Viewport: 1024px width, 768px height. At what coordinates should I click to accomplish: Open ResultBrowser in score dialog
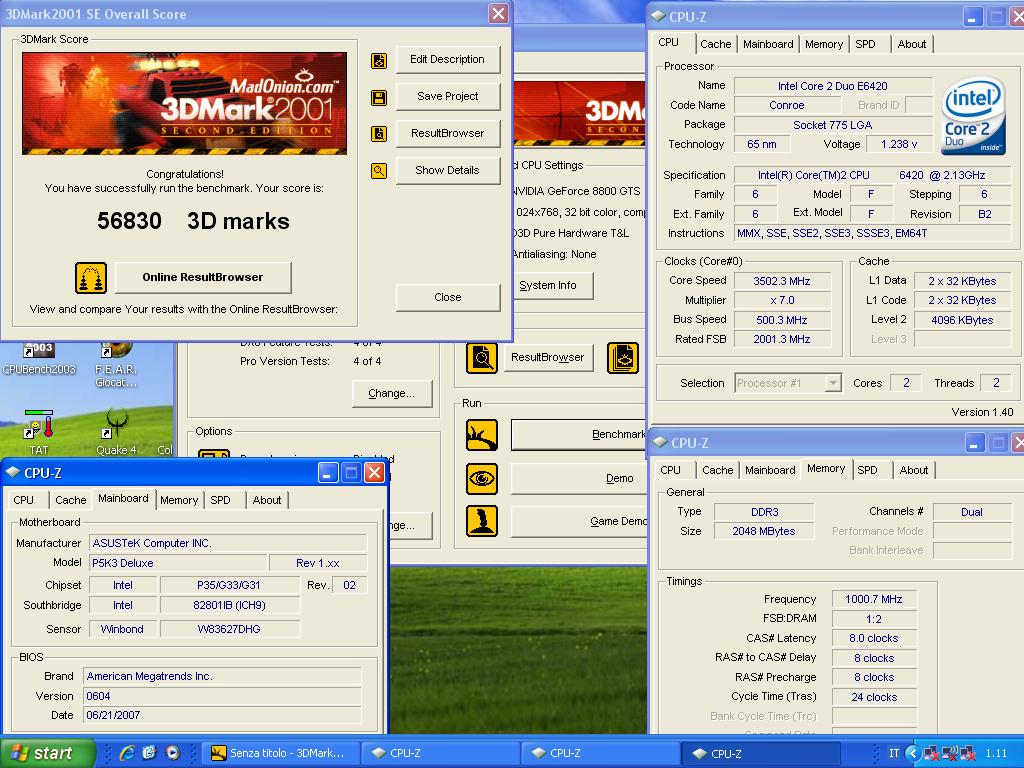(x=447, y=133)
